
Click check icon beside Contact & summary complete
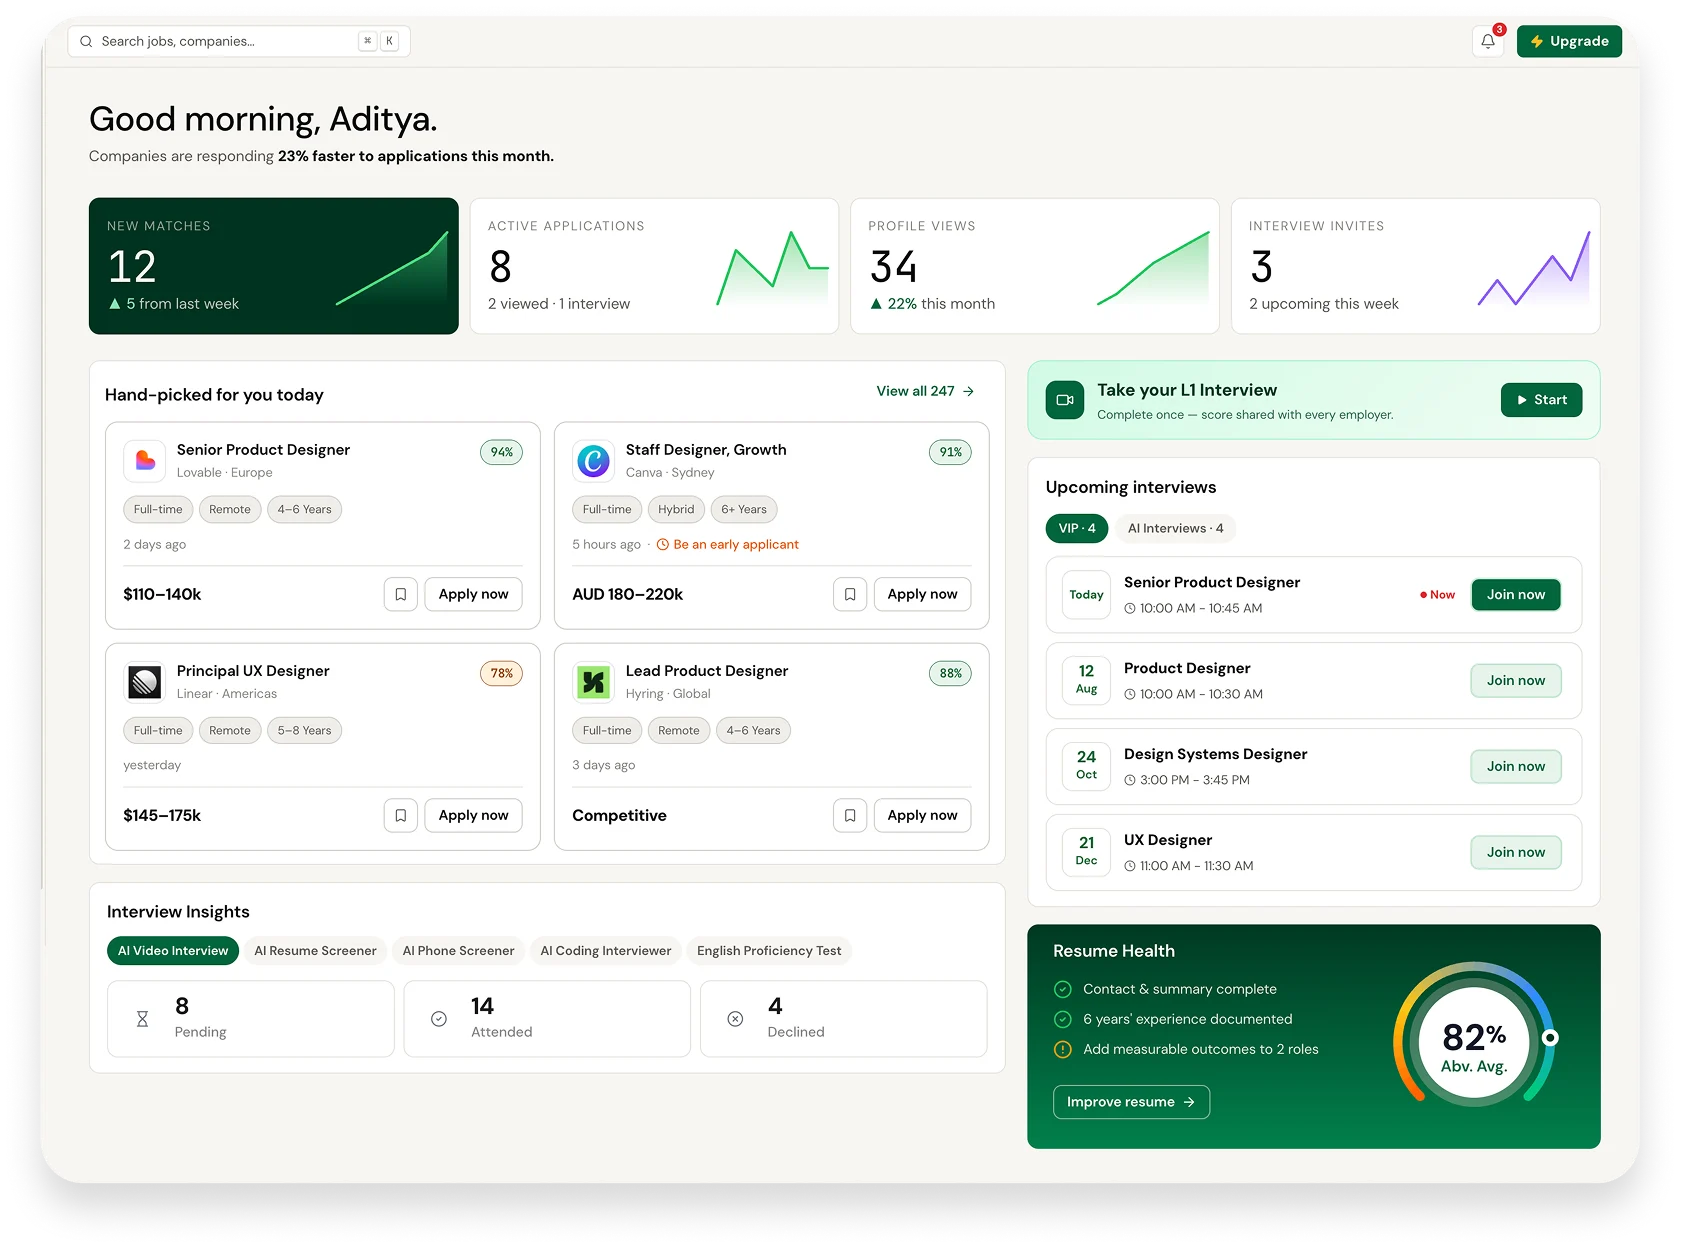click(x=1063, y=989)
